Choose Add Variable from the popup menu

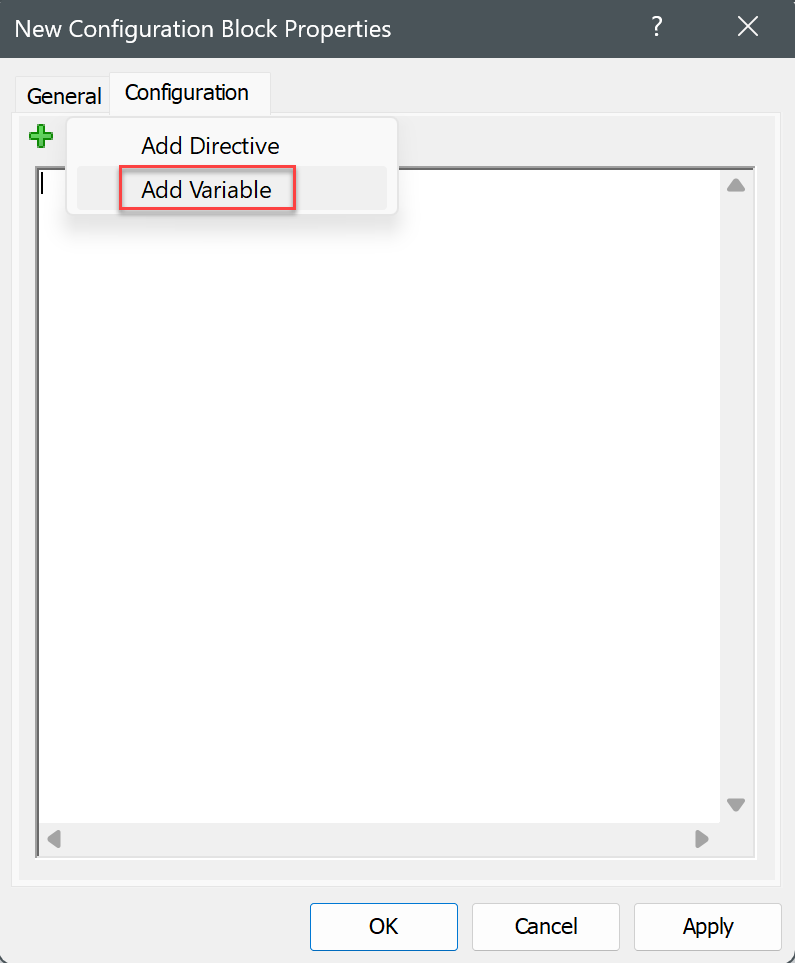206,190
